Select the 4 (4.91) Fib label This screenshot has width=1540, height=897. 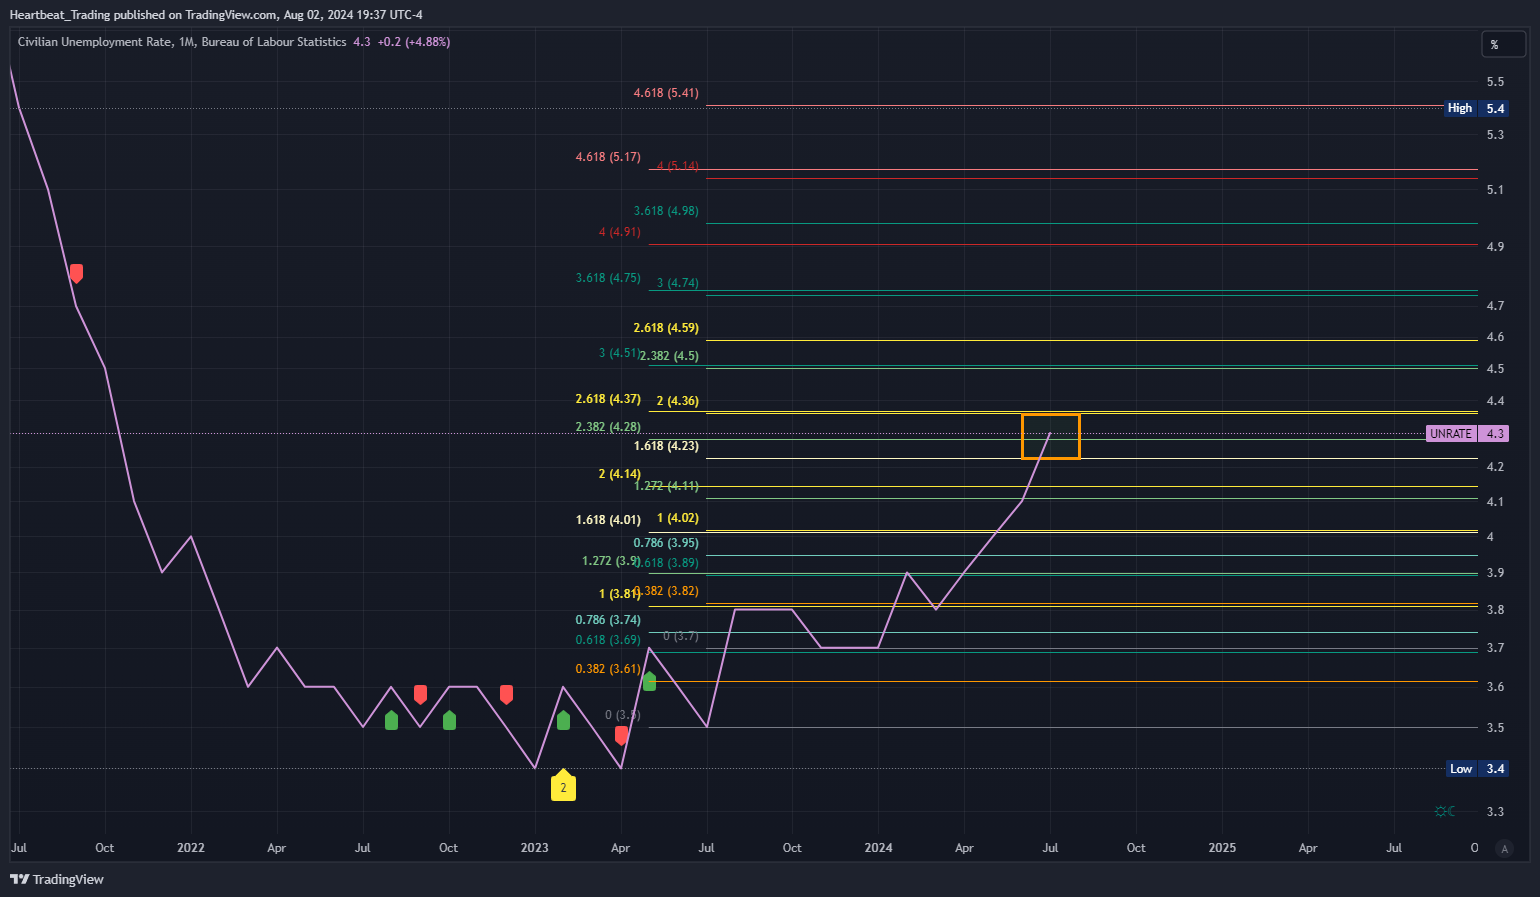pos(620,232)
